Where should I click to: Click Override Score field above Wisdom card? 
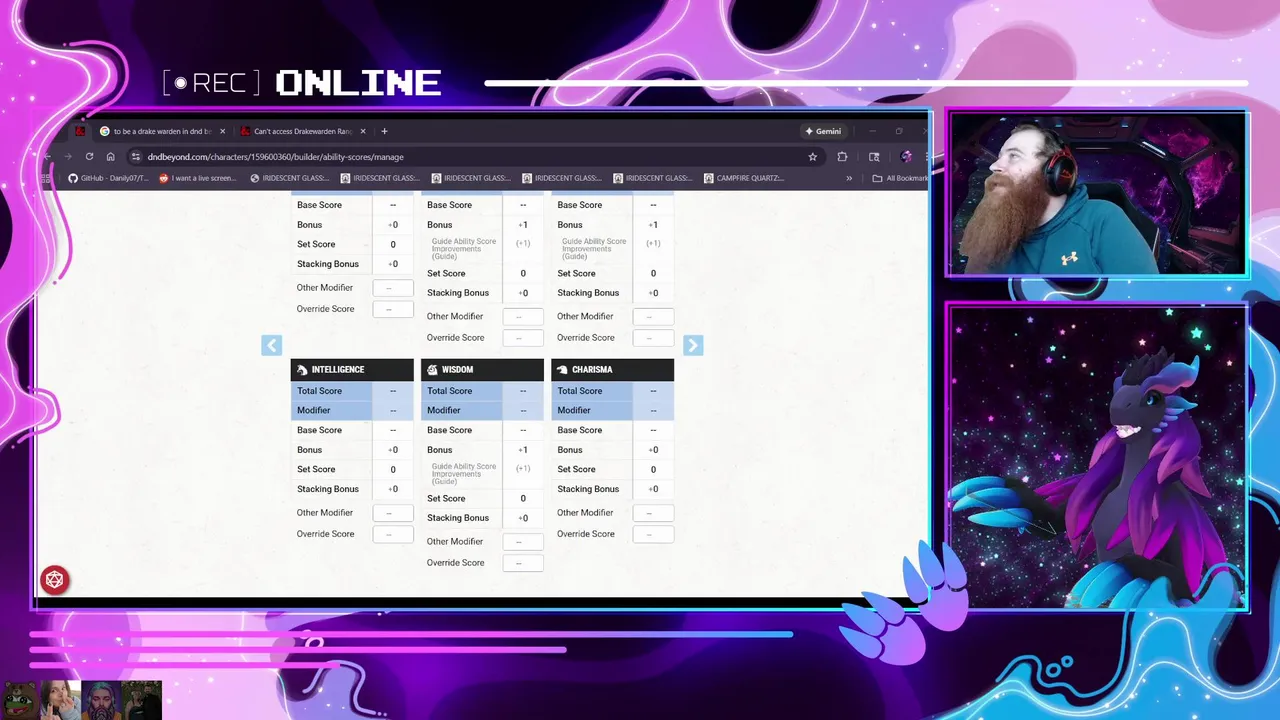pyautogui.click(x=523, y=338)
